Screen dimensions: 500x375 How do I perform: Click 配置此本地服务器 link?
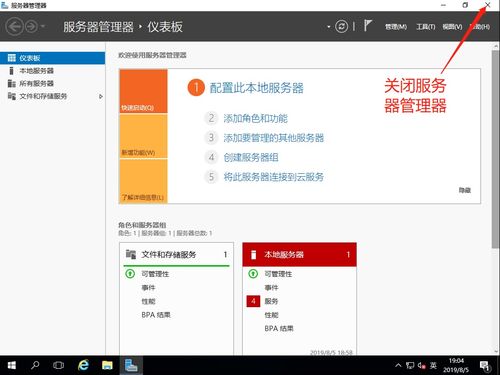pos(256,88)
